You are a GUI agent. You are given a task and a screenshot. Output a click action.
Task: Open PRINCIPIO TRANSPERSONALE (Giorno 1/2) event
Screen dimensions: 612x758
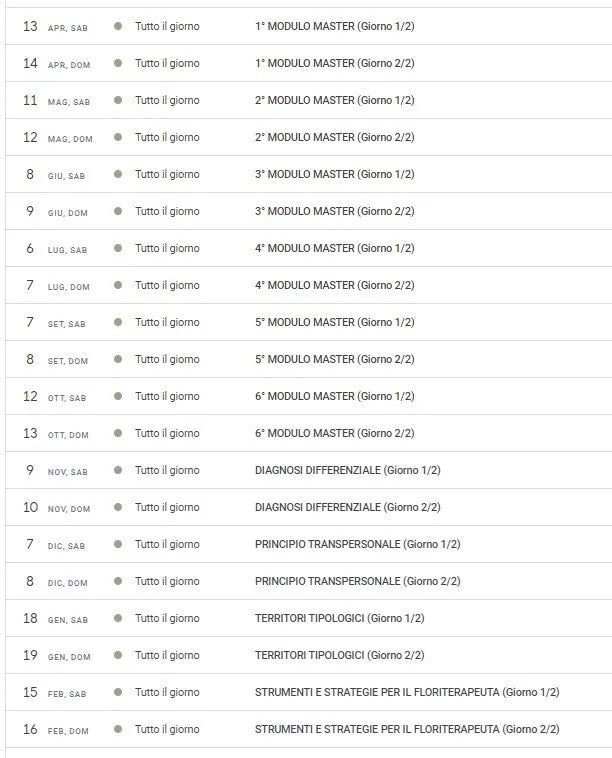[357, 544]
